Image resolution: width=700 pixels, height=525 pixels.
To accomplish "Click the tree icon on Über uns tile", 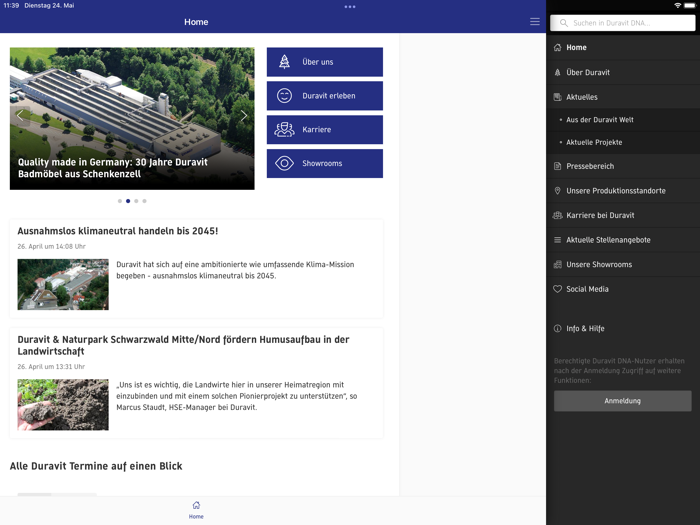I will coord(284,62).
